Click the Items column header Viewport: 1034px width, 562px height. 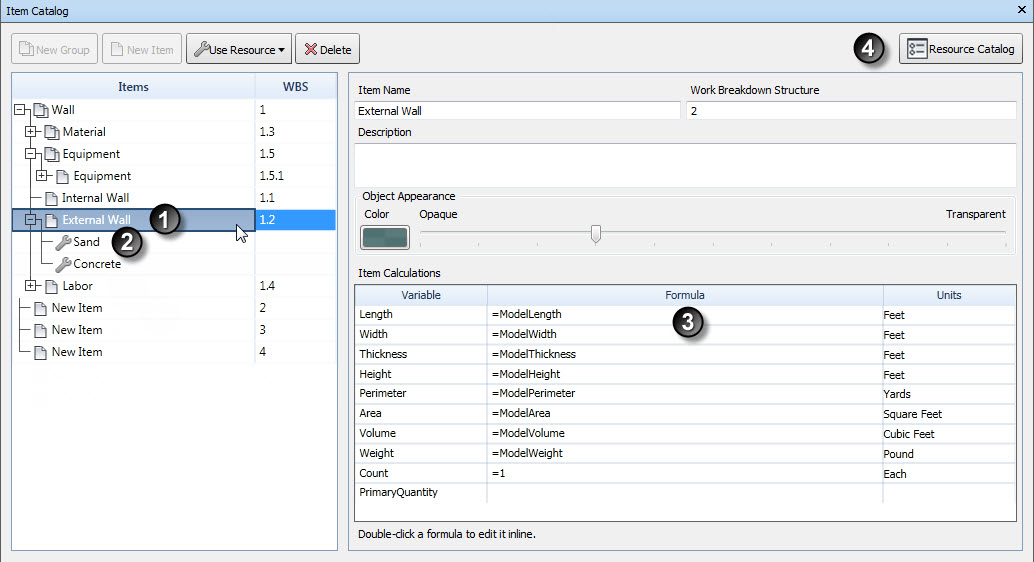pos(133,87)
